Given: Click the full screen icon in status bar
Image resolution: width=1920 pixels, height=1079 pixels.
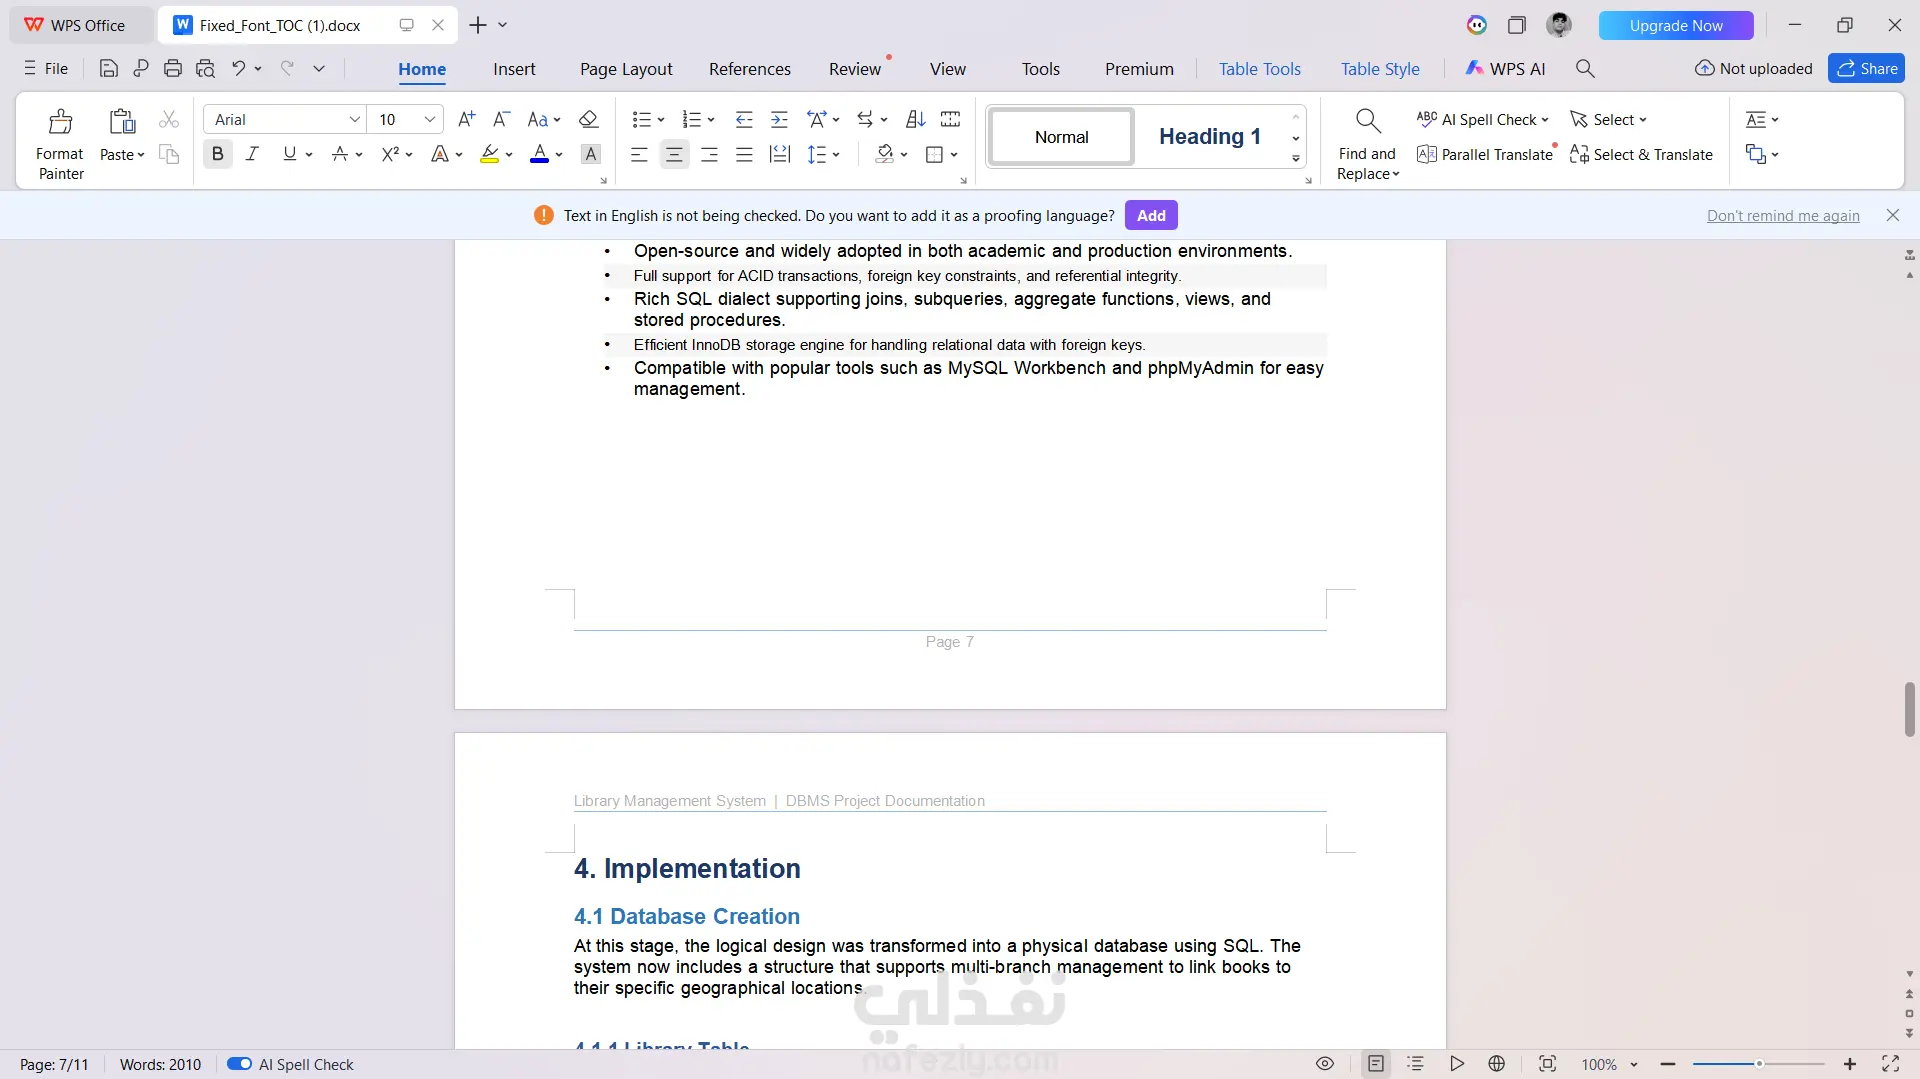Looking at the screenshot, I should 1890,1064.
